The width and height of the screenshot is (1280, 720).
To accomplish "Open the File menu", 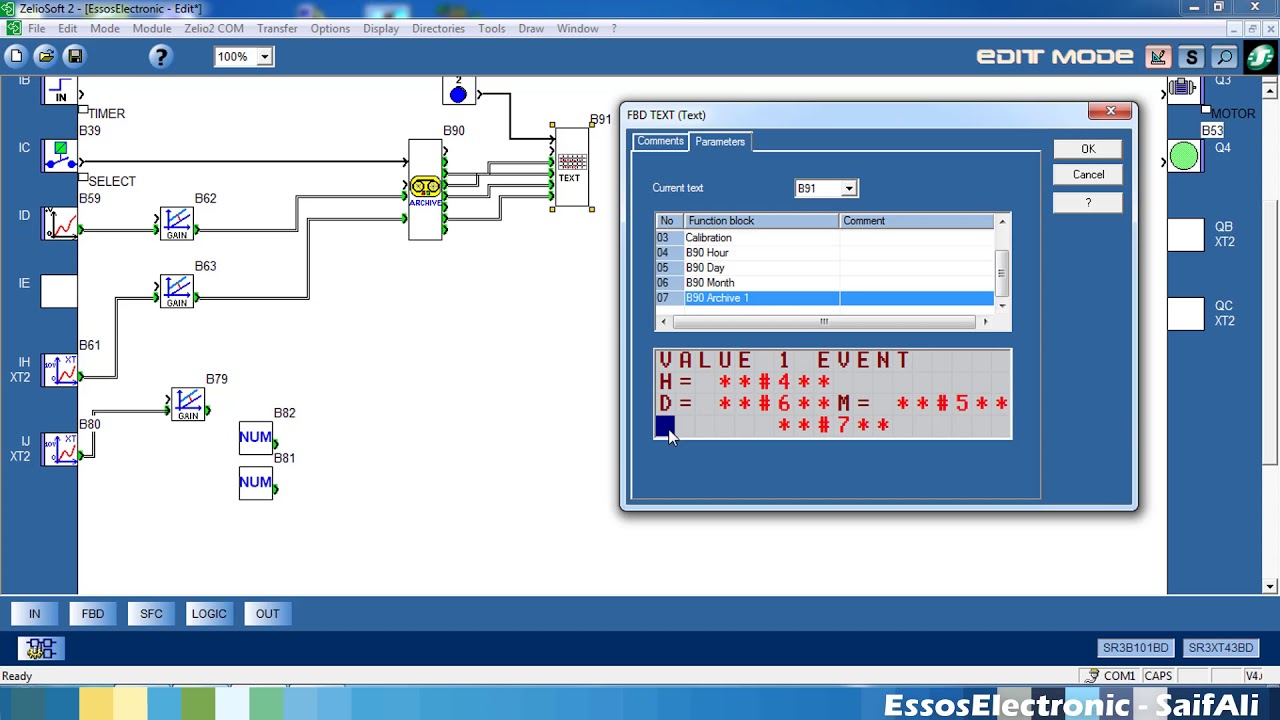I will [37, 28].
